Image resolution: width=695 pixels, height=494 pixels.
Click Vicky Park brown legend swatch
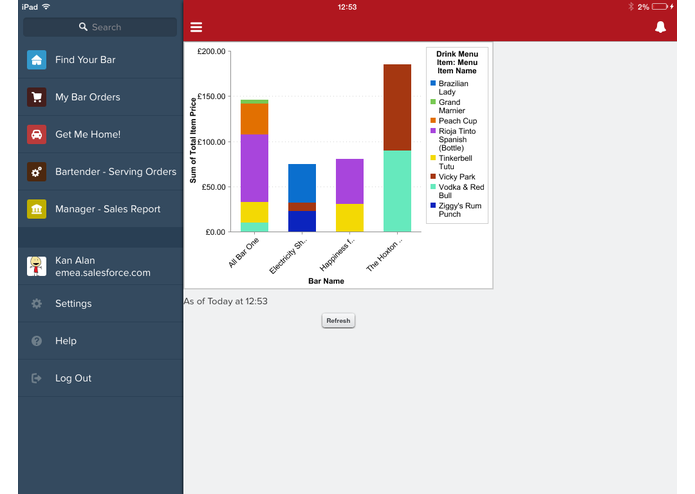[x=433, y=176]
